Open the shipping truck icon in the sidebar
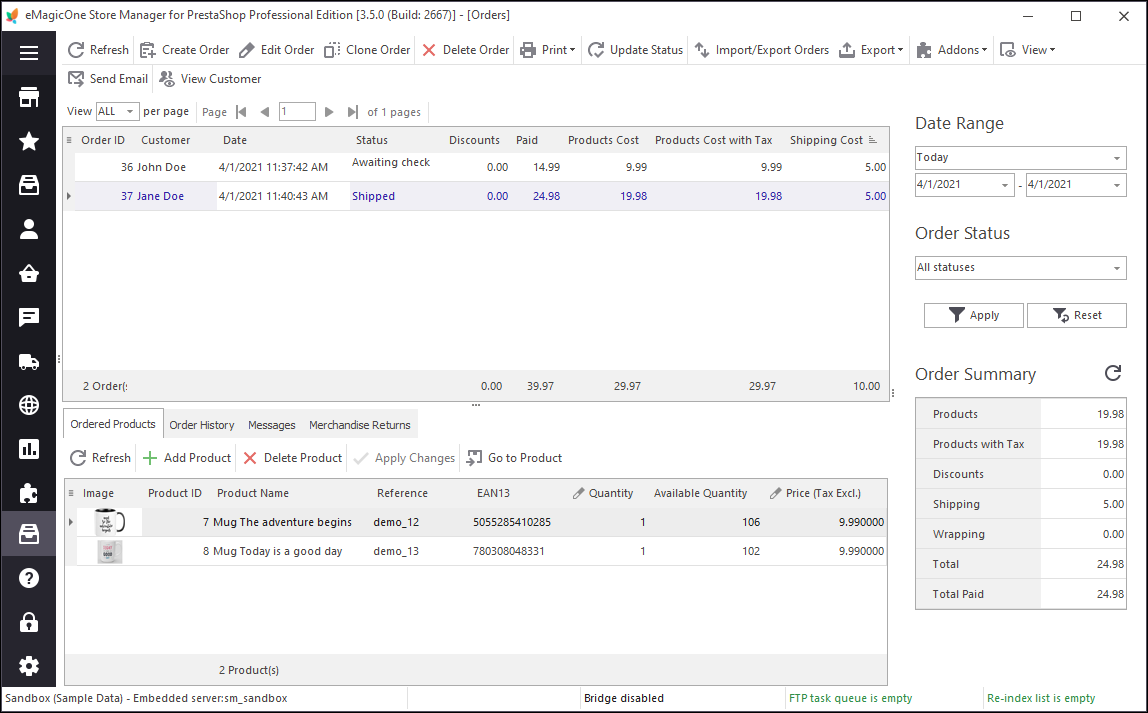This screenshot has width=1148, height=713. point(29,361)
